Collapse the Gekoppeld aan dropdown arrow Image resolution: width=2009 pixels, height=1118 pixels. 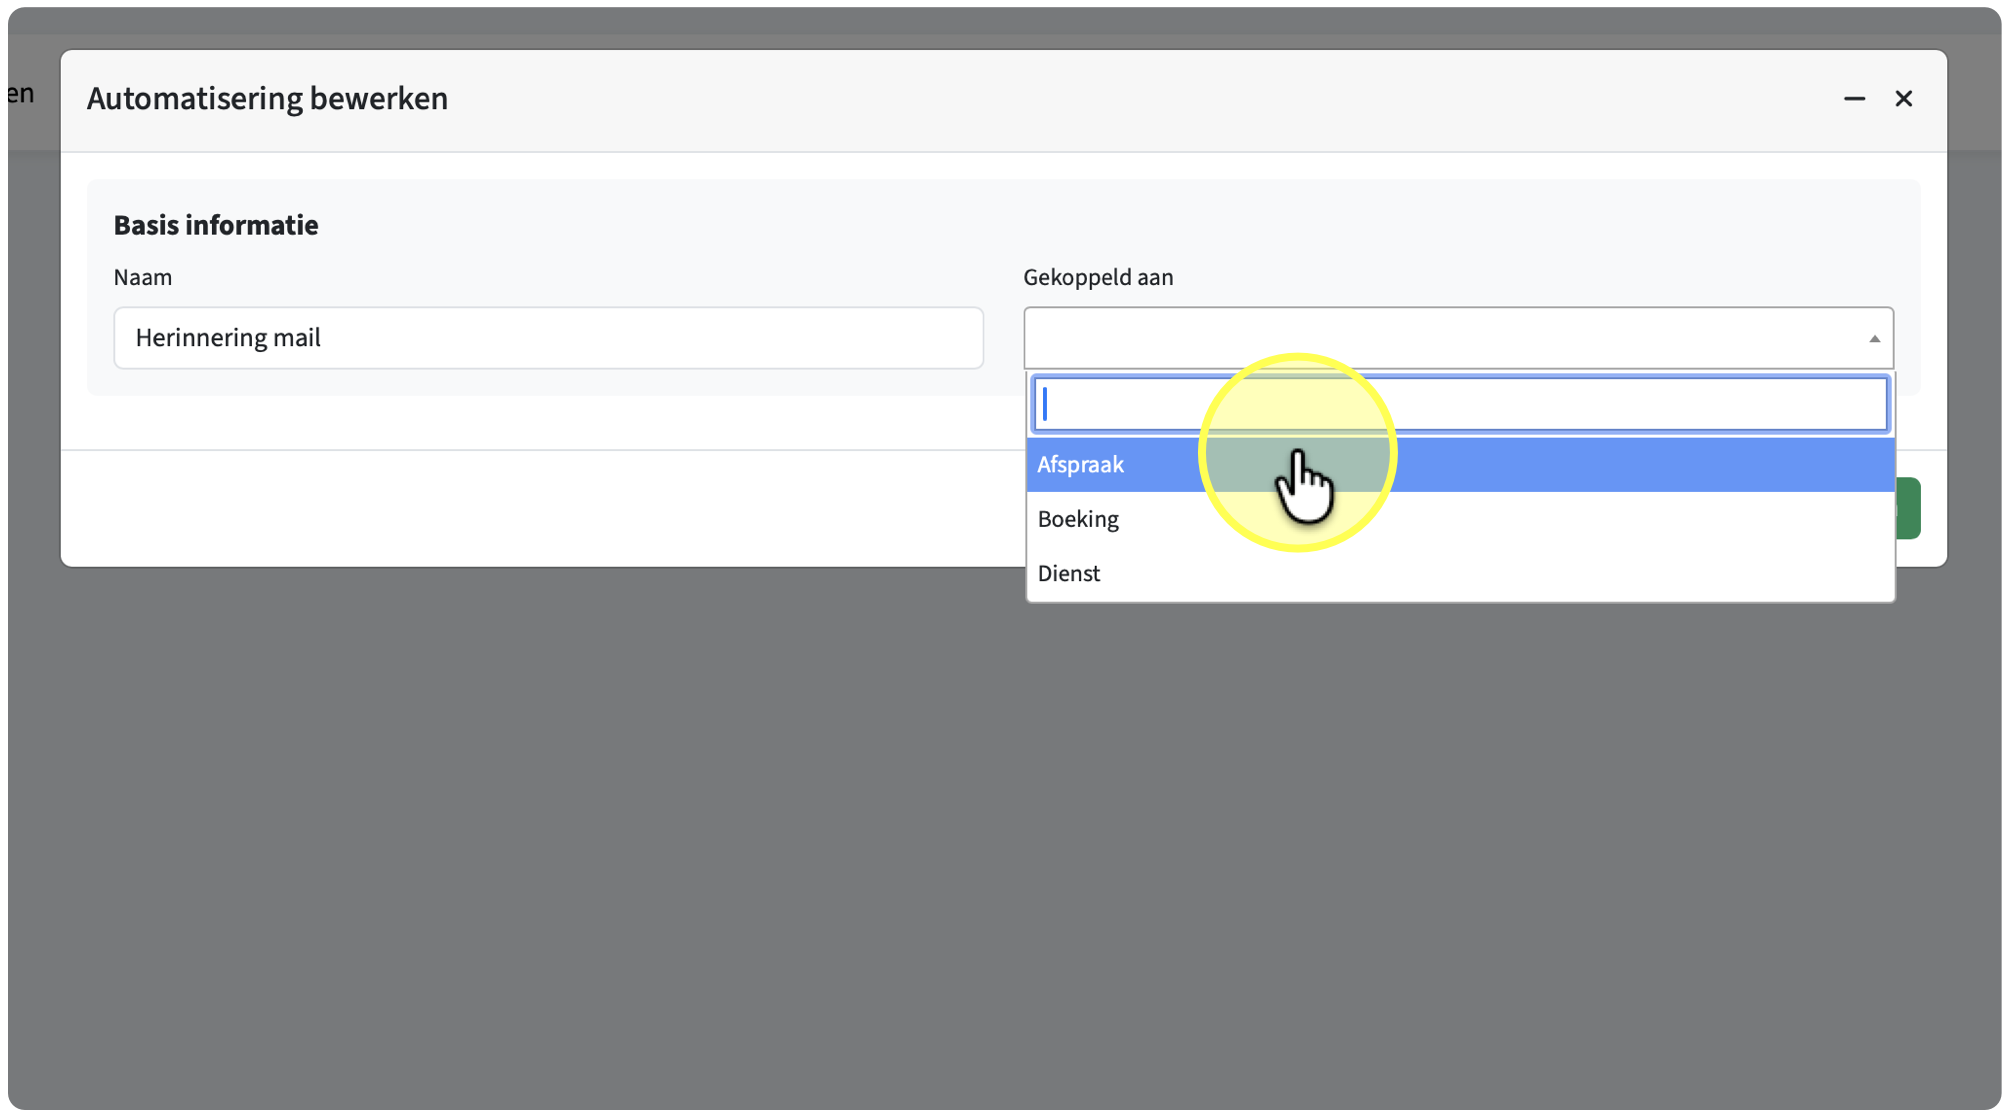(x=1874, y=339)
